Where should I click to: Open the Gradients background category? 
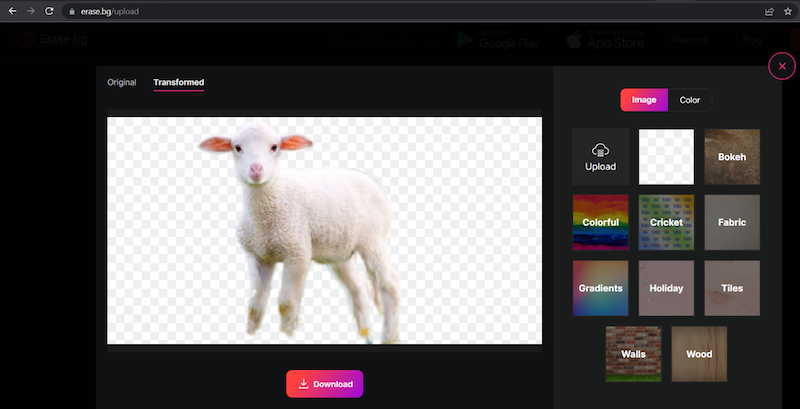[601, 288]
